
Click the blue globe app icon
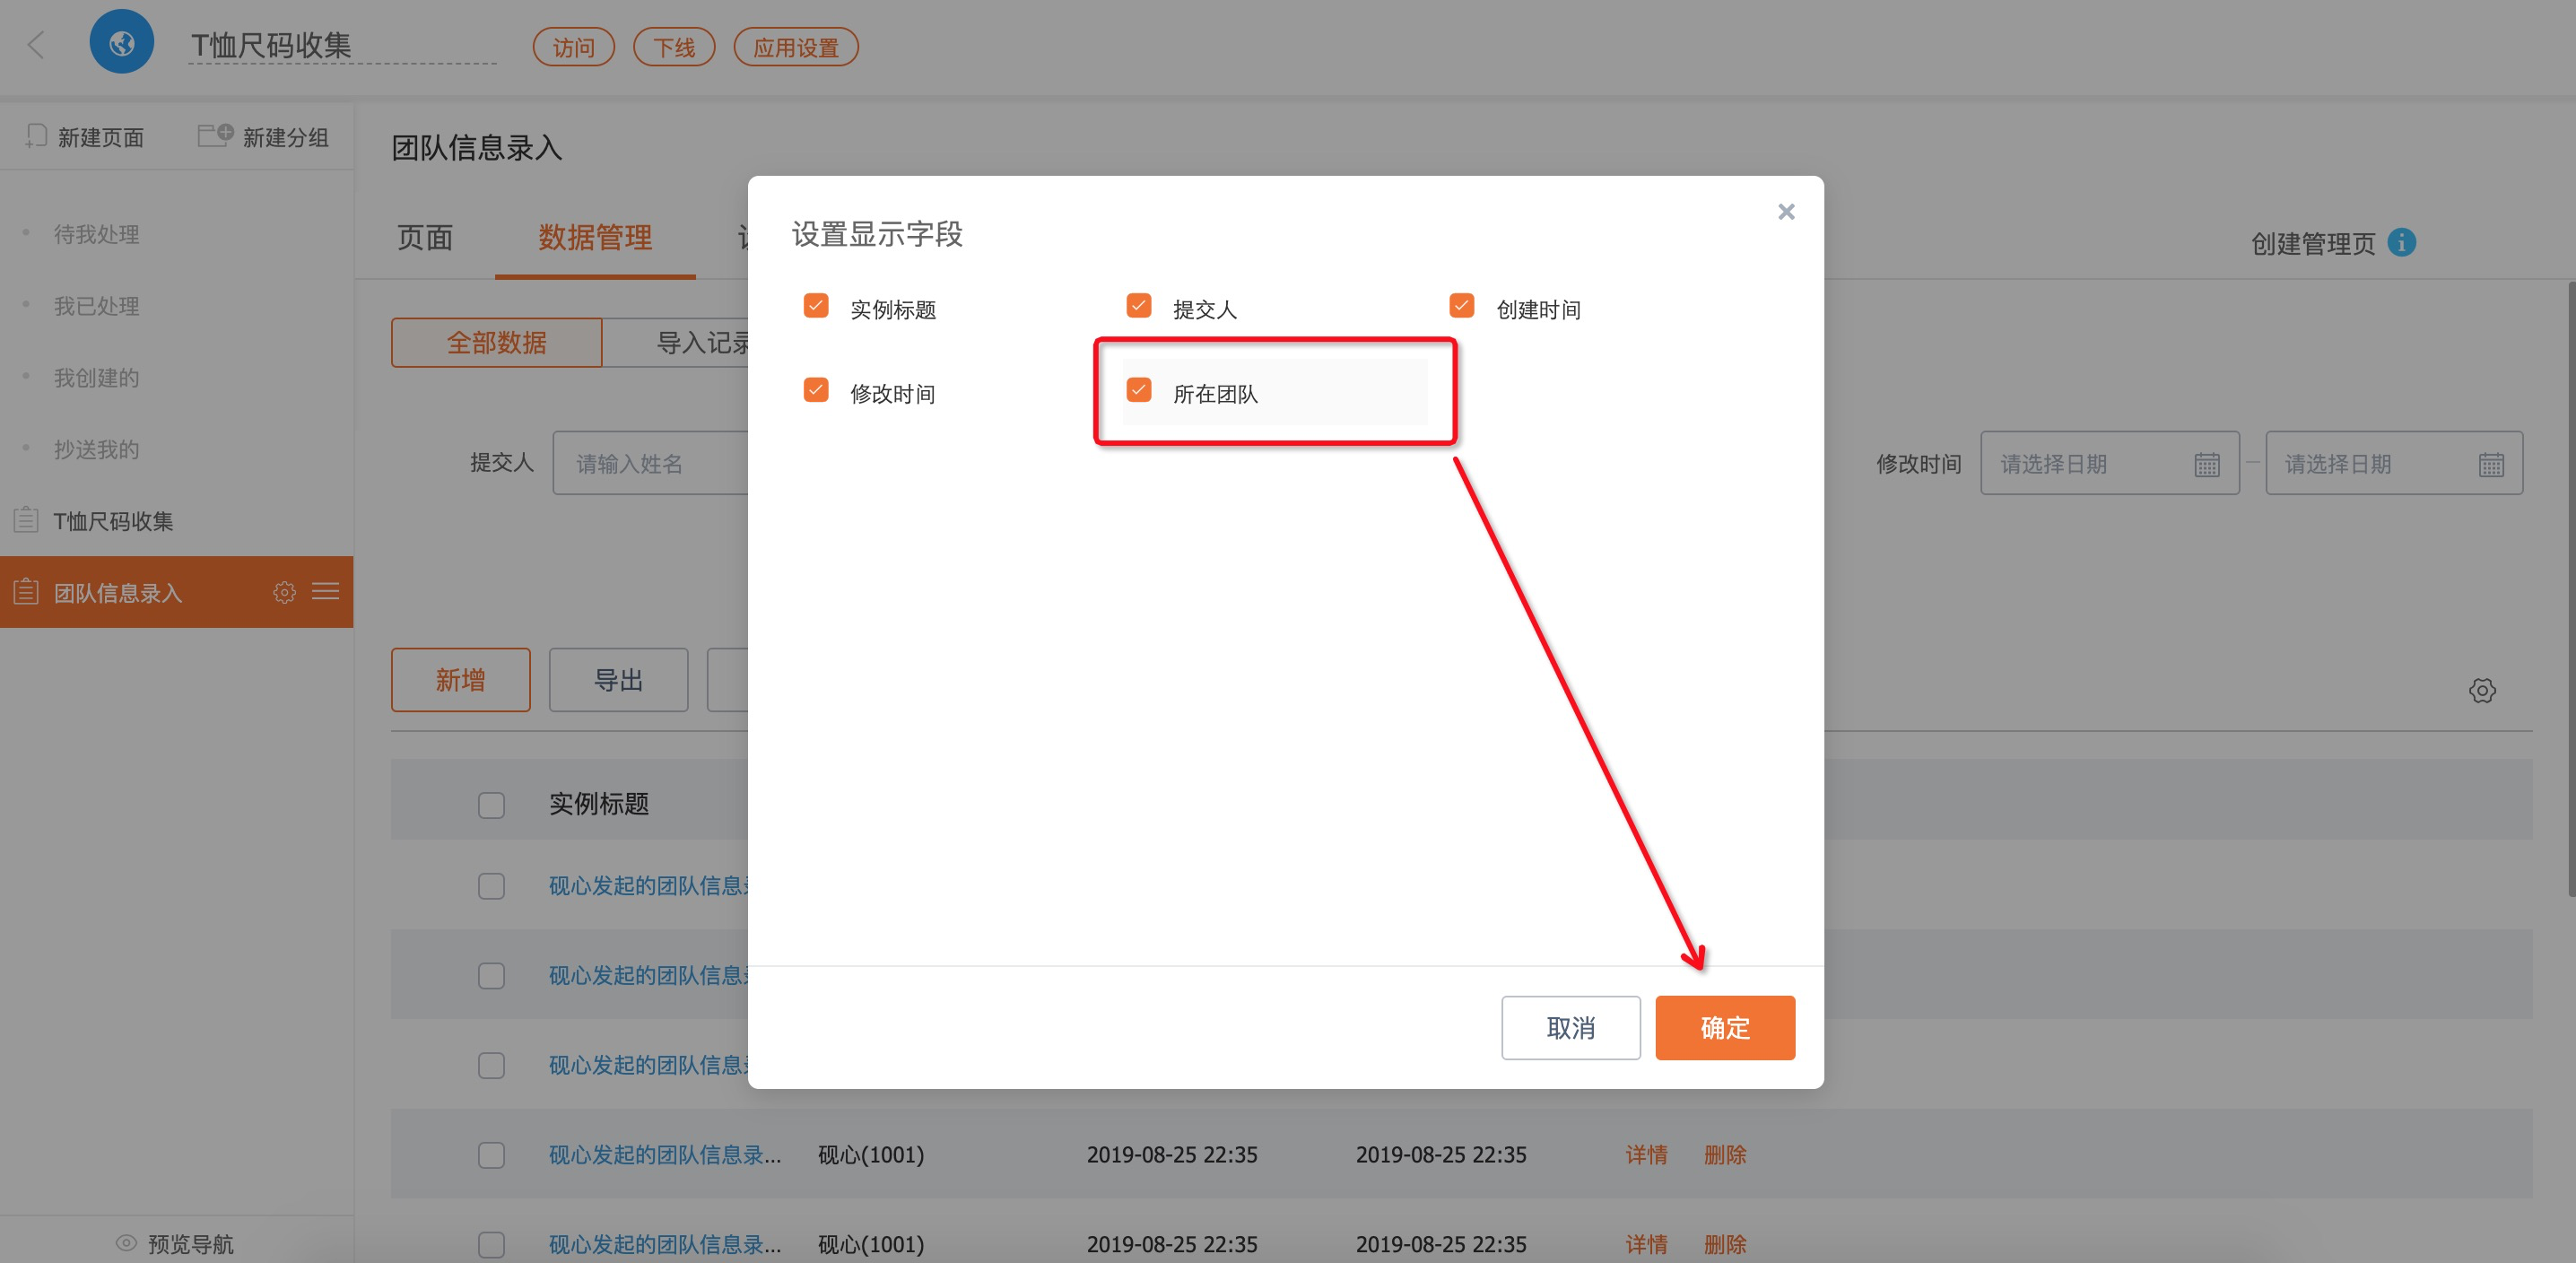(121, 42)
